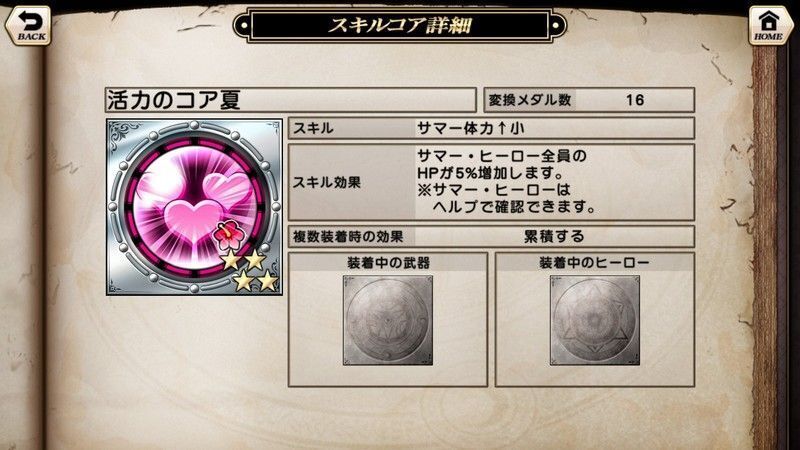The width and height of the screenshot is (800, 450).
Task: Click the core name 活力のコア夏
Action: (x=173, y=100)
